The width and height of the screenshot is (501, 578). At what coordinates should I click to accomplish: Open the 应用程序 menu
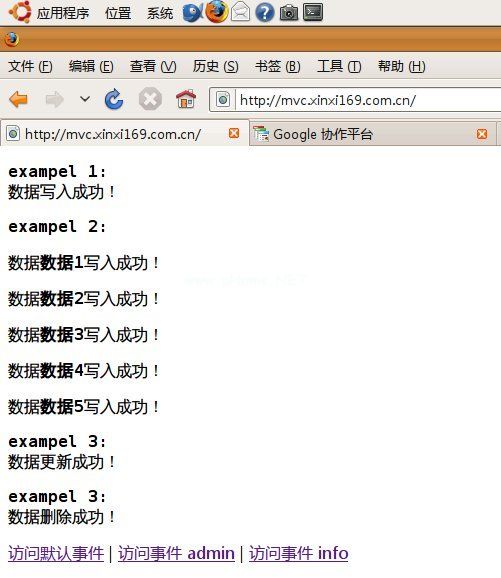pos(63,13)
